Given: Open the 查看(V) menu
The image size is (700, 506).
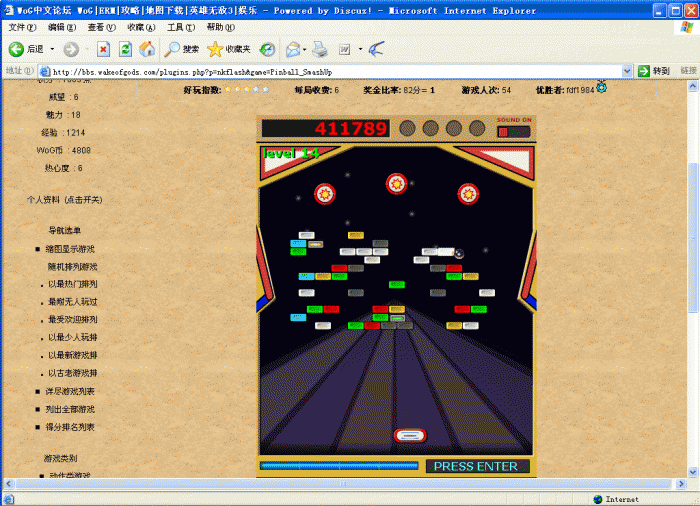Looking at the screenshot, I should coord(101,28).
